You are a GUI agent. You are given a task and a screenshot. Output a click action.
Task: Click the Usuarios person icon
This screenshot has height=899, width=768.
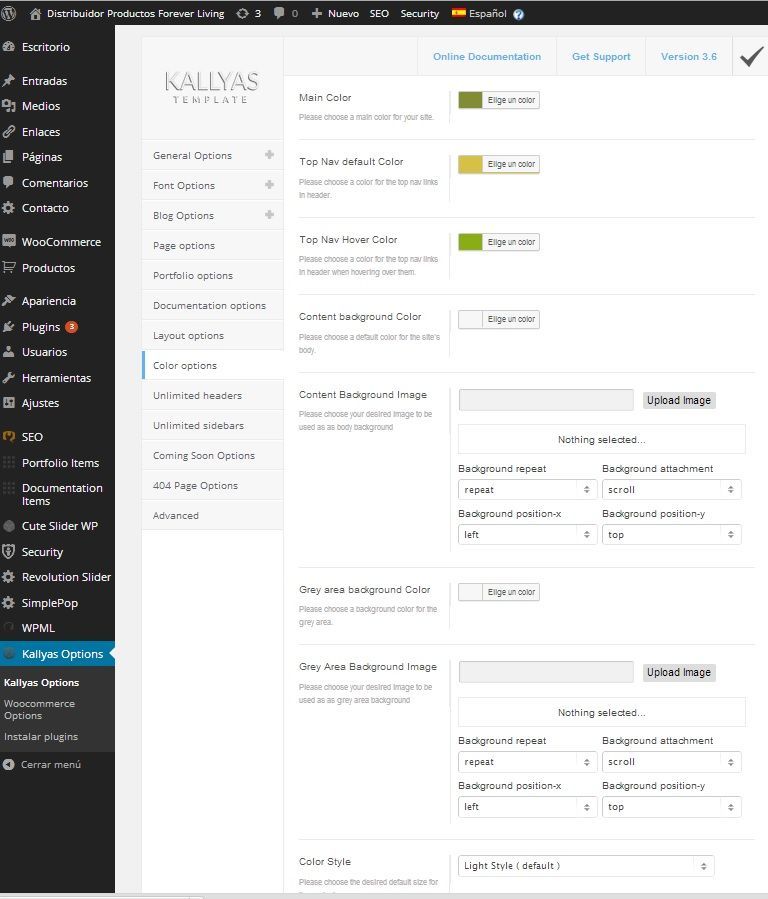[x=9, y=352]
